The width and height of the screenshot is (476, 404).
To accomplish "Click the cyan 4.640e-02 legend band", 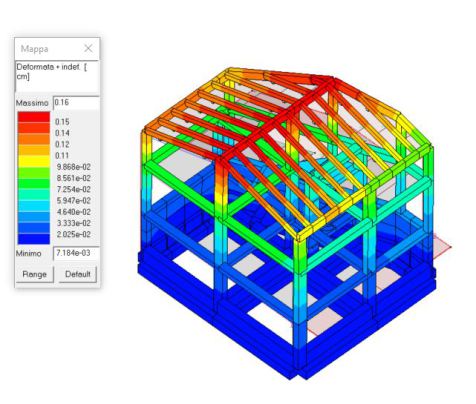I will tap(34, 206).
